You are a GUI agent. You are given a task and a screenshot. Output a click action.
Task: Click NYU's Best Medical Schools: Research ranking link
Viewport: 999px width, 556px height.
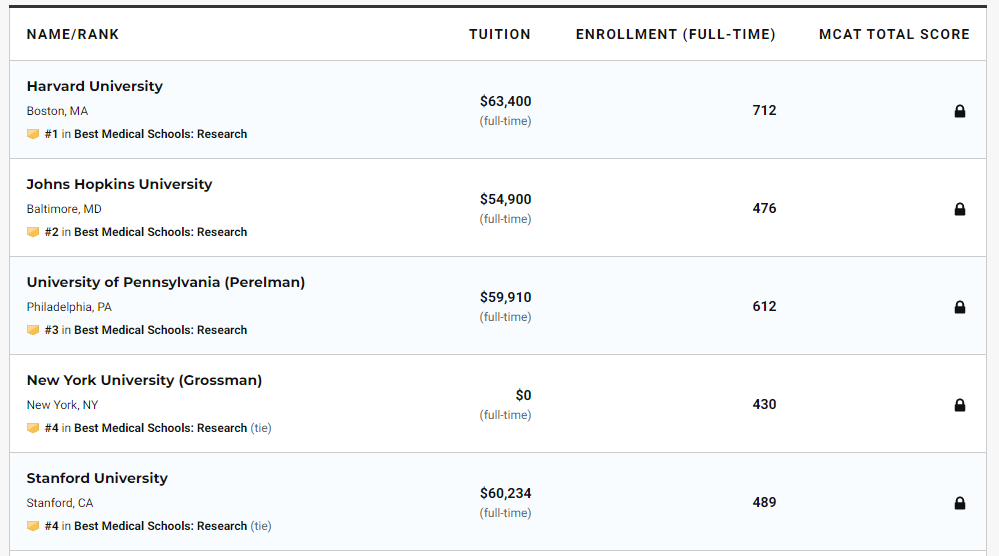tap(160, 428)
